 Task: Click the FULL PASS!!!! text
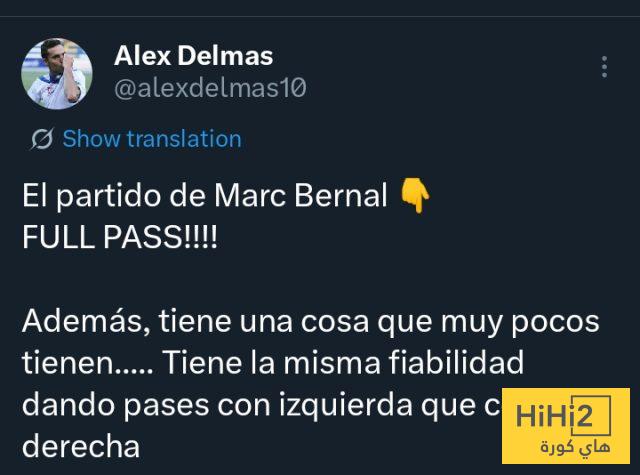click(x=120, y=237)
